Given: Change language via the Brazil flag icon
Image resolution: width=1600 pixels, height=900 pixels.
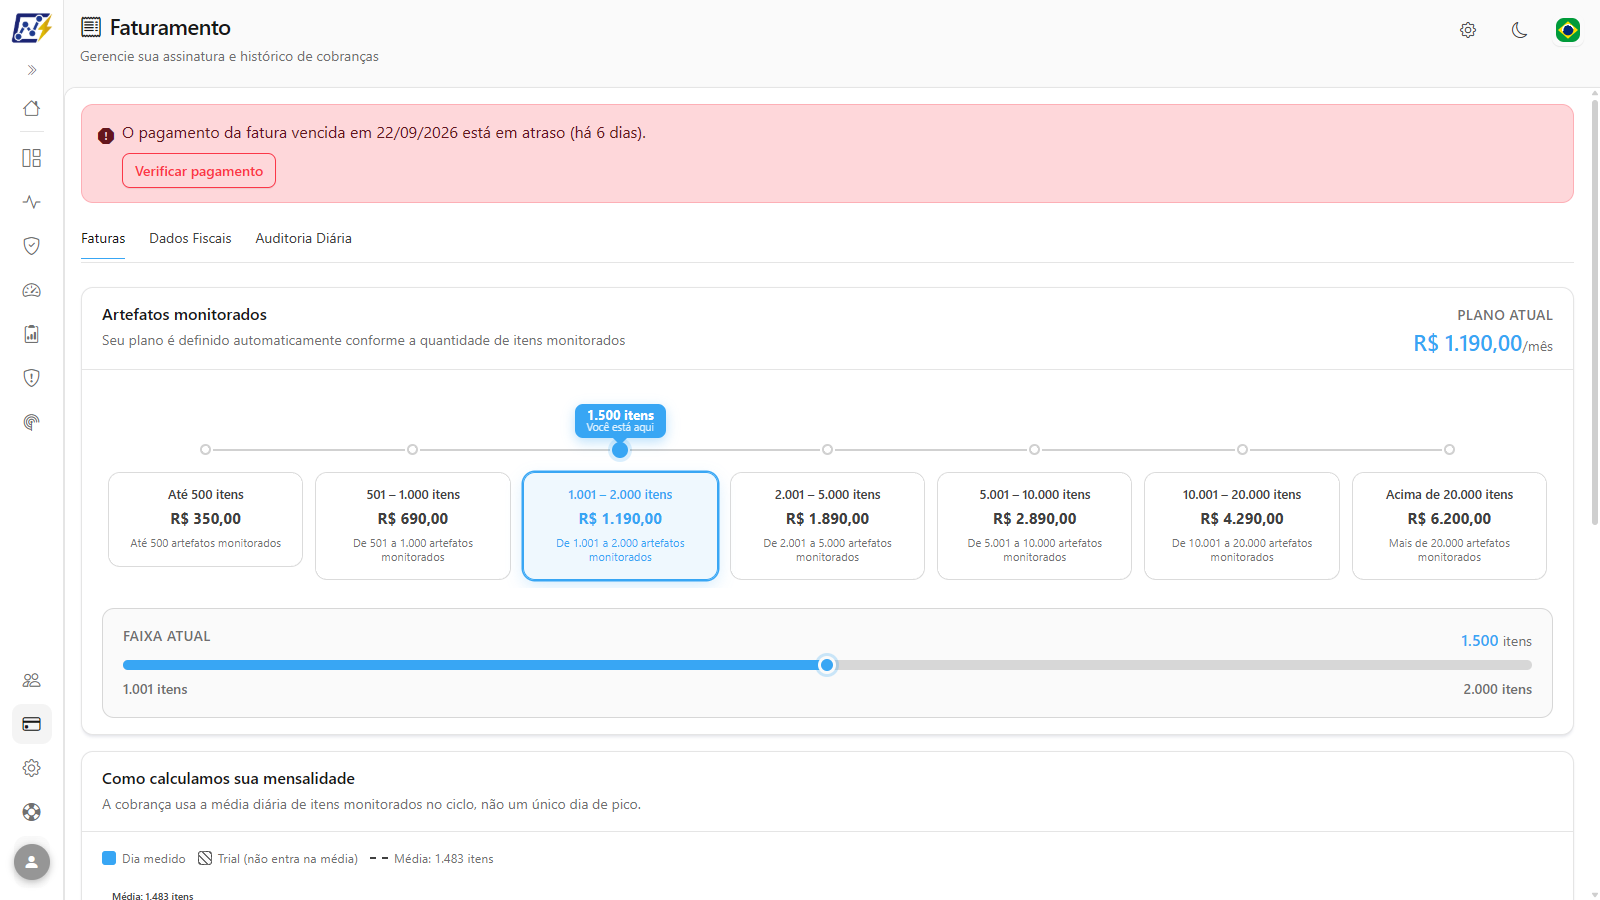Looking at the screenshot, I should pyautogui.click(x=1568, y=30).
